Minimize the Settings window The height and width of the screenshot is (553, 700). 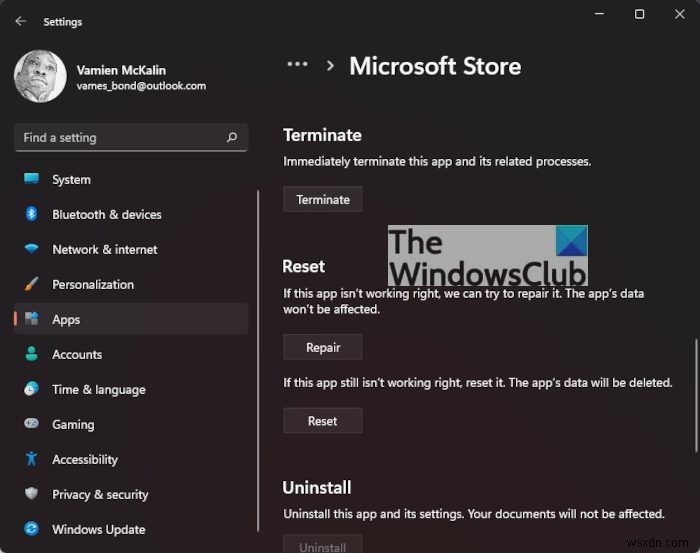(x=600, y=14)
